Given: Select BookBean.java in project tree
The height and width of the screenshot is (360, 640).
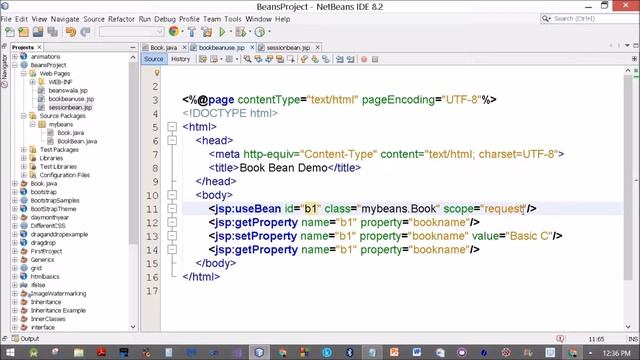Looking at the screenshot, I should point(77,141).
